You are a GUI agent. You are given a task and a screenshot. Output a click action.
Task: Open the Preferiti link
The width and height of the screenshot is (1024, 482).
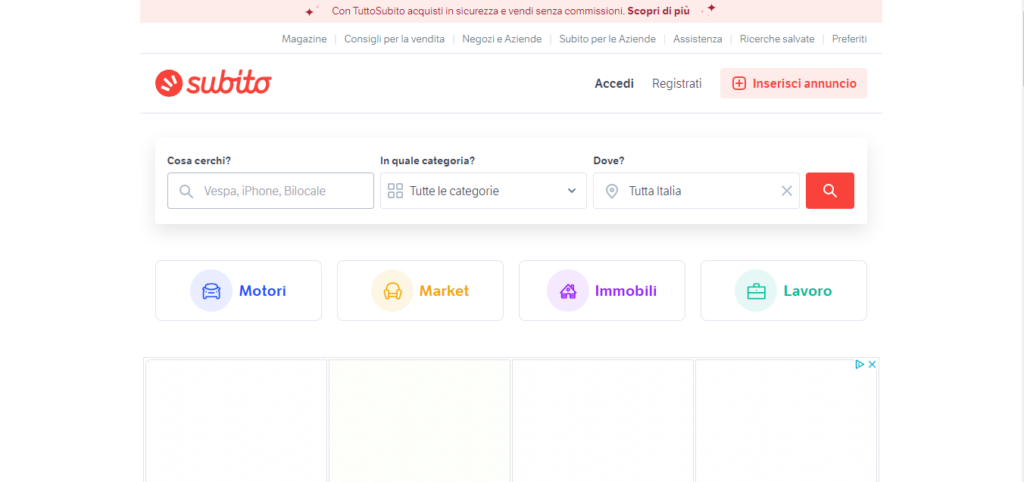click(x=849, y=39)
